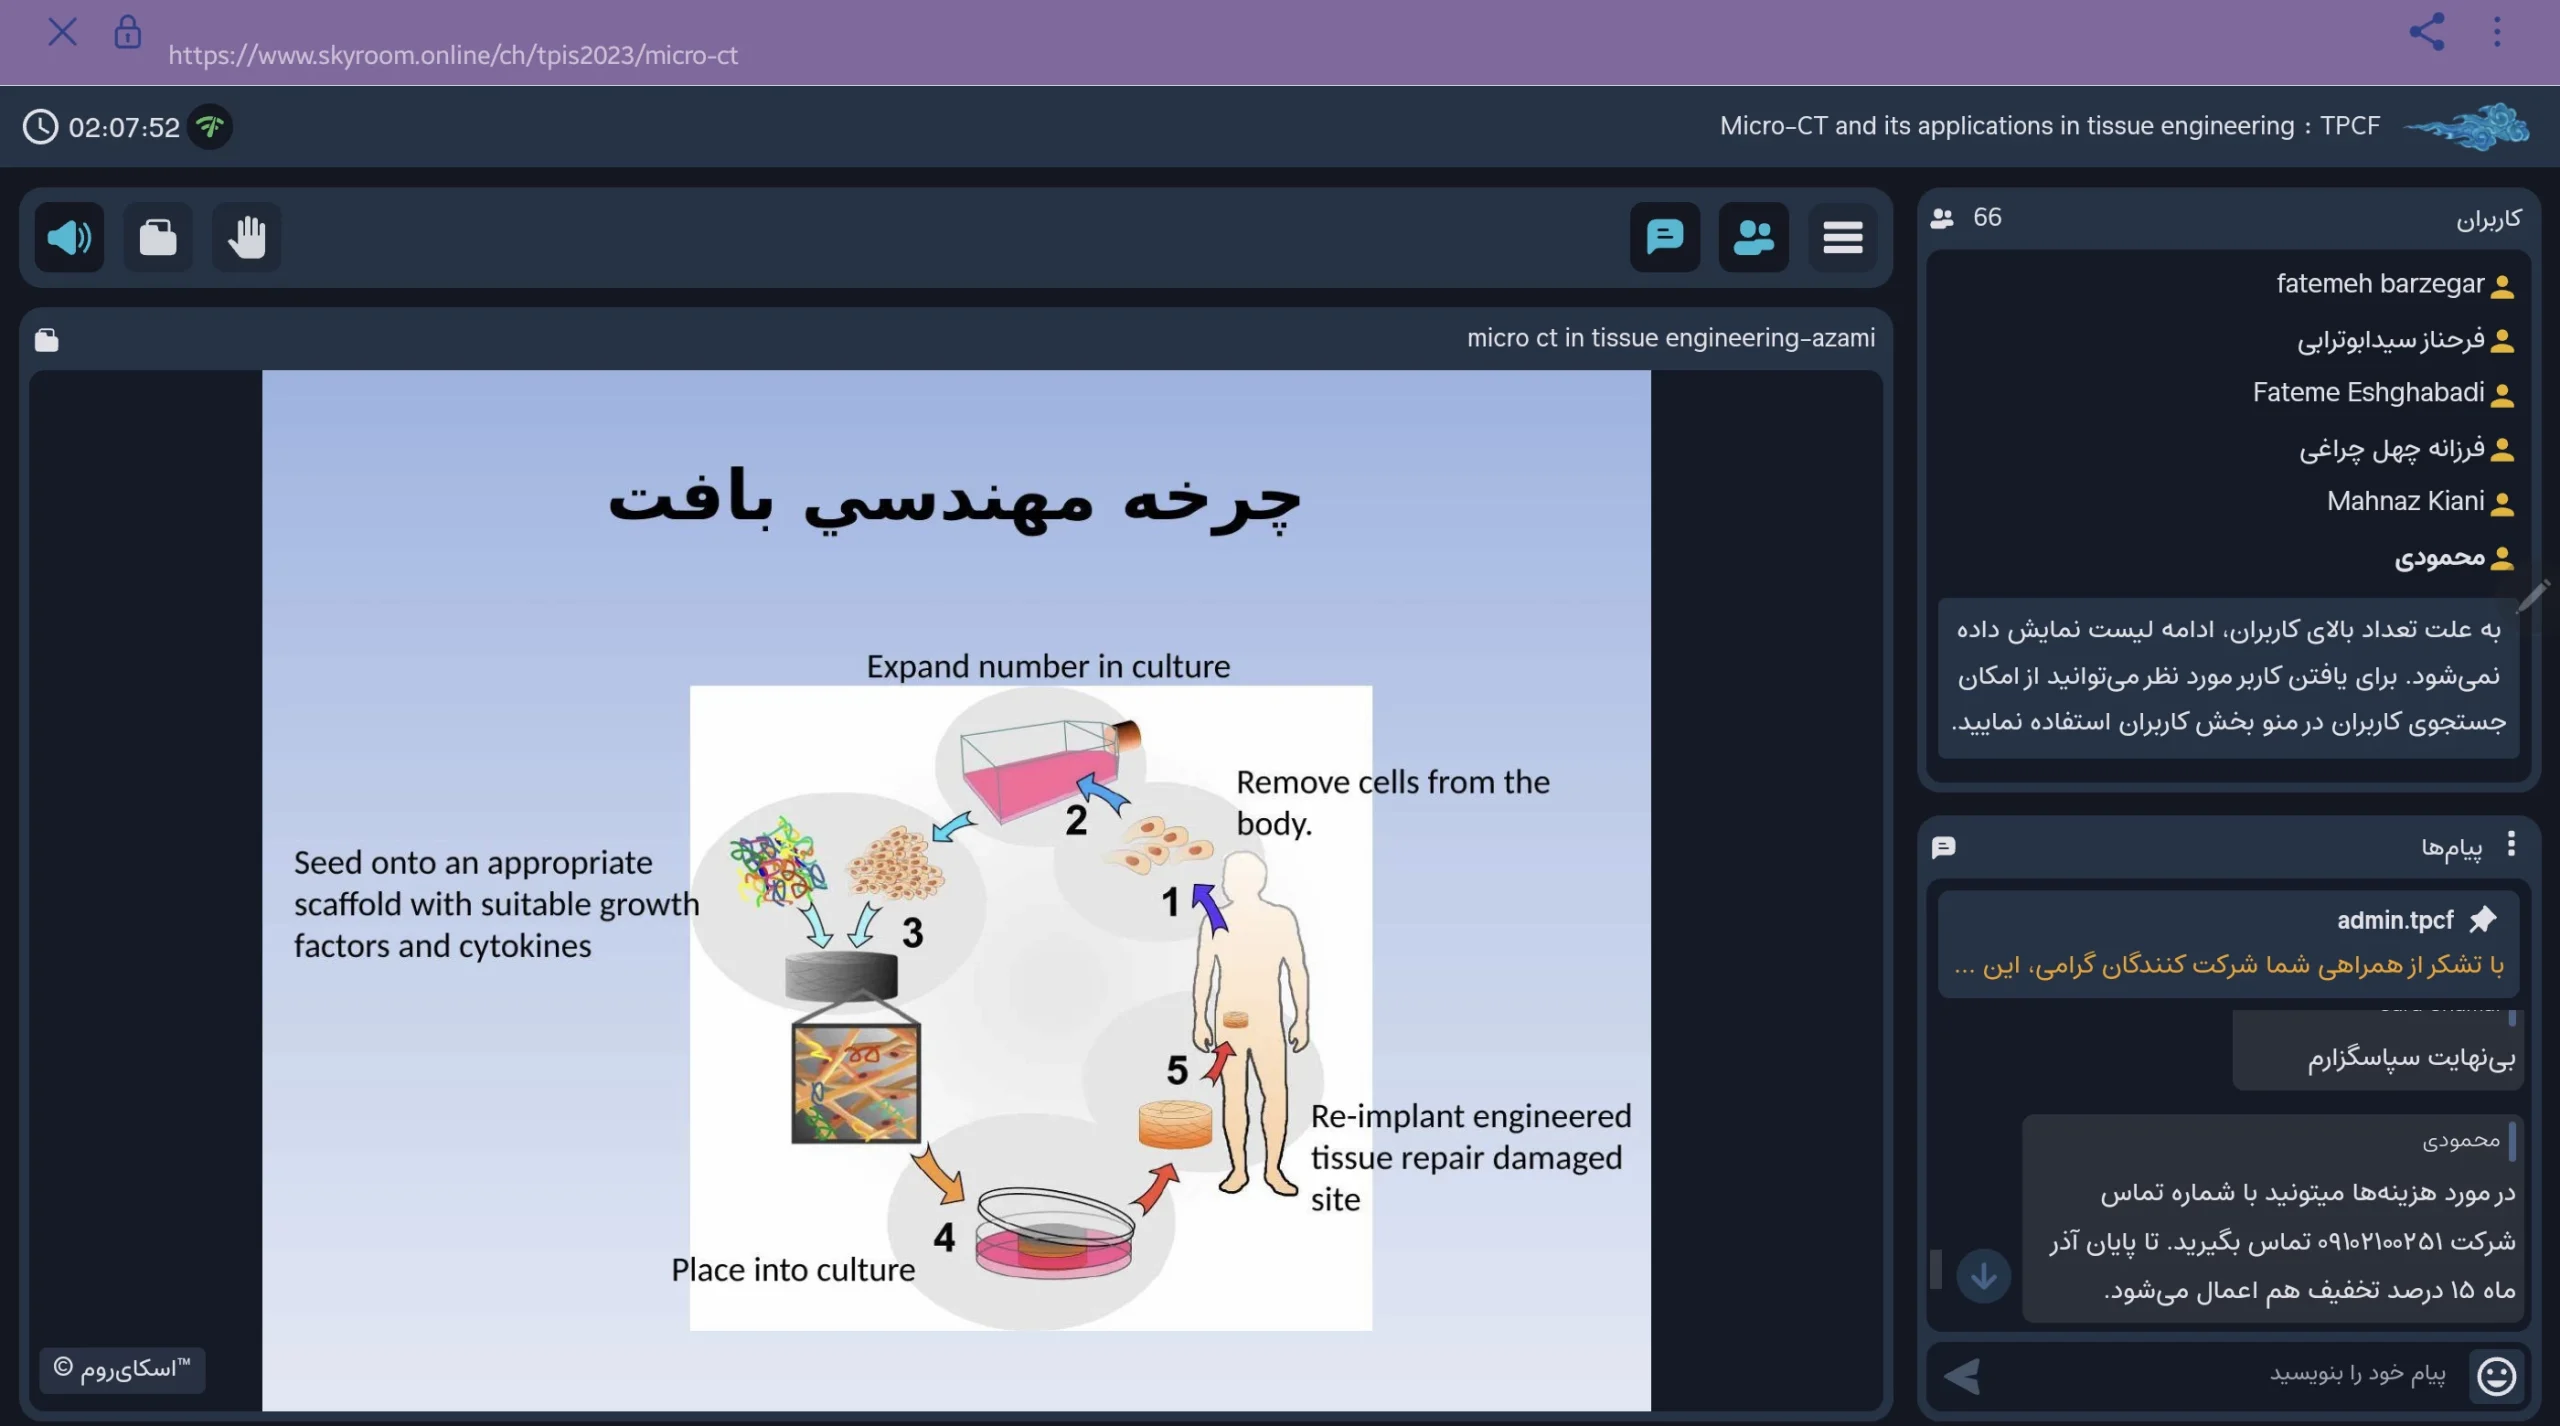Open the emoji picker smiley icon
Image resolution: width=2560 pixels, height=1426 pixels.
point(2496,1376)
